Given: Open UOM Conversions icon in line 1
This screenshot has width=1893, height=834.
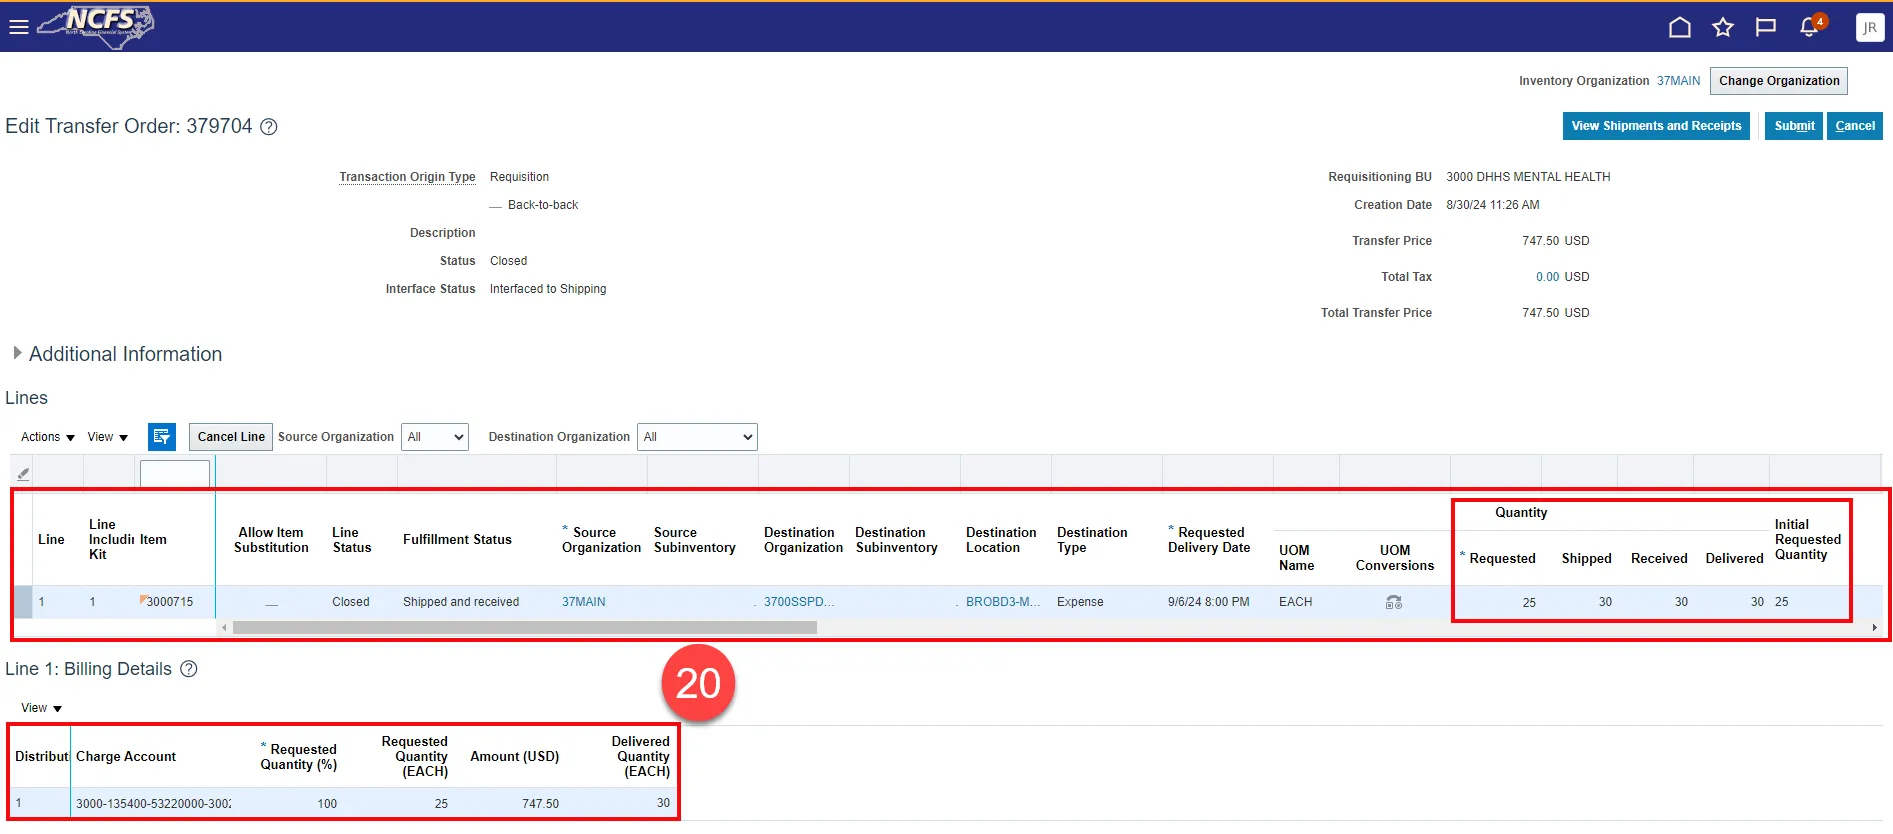Looking at the screenshot, I should (x=1393, y=602).
